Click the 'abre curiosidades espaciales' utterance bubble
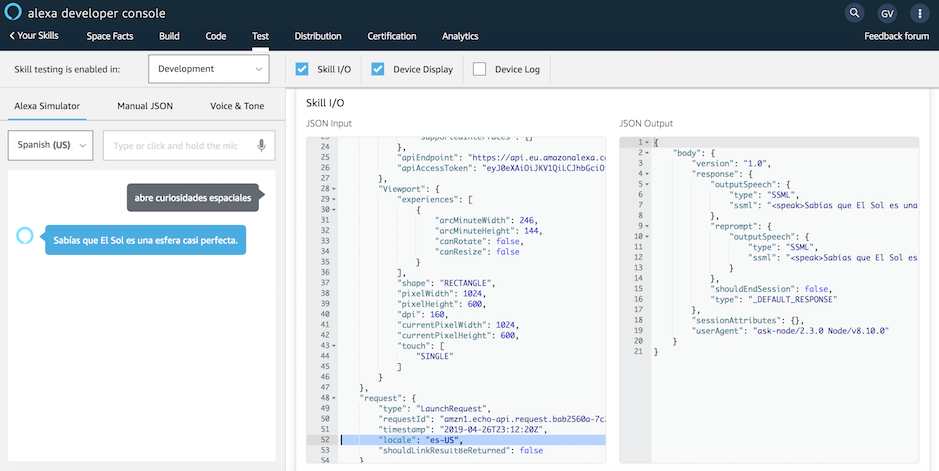Image resolution: width=939 pixels, height=471 pixels. tap(193, 197)
